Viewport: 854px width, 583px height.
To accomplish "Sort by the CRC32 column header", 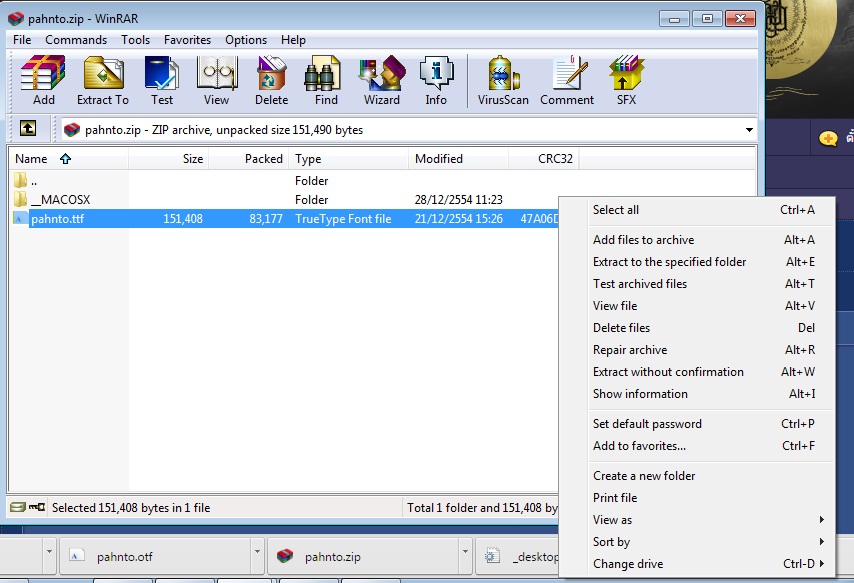I will [544, 159].
